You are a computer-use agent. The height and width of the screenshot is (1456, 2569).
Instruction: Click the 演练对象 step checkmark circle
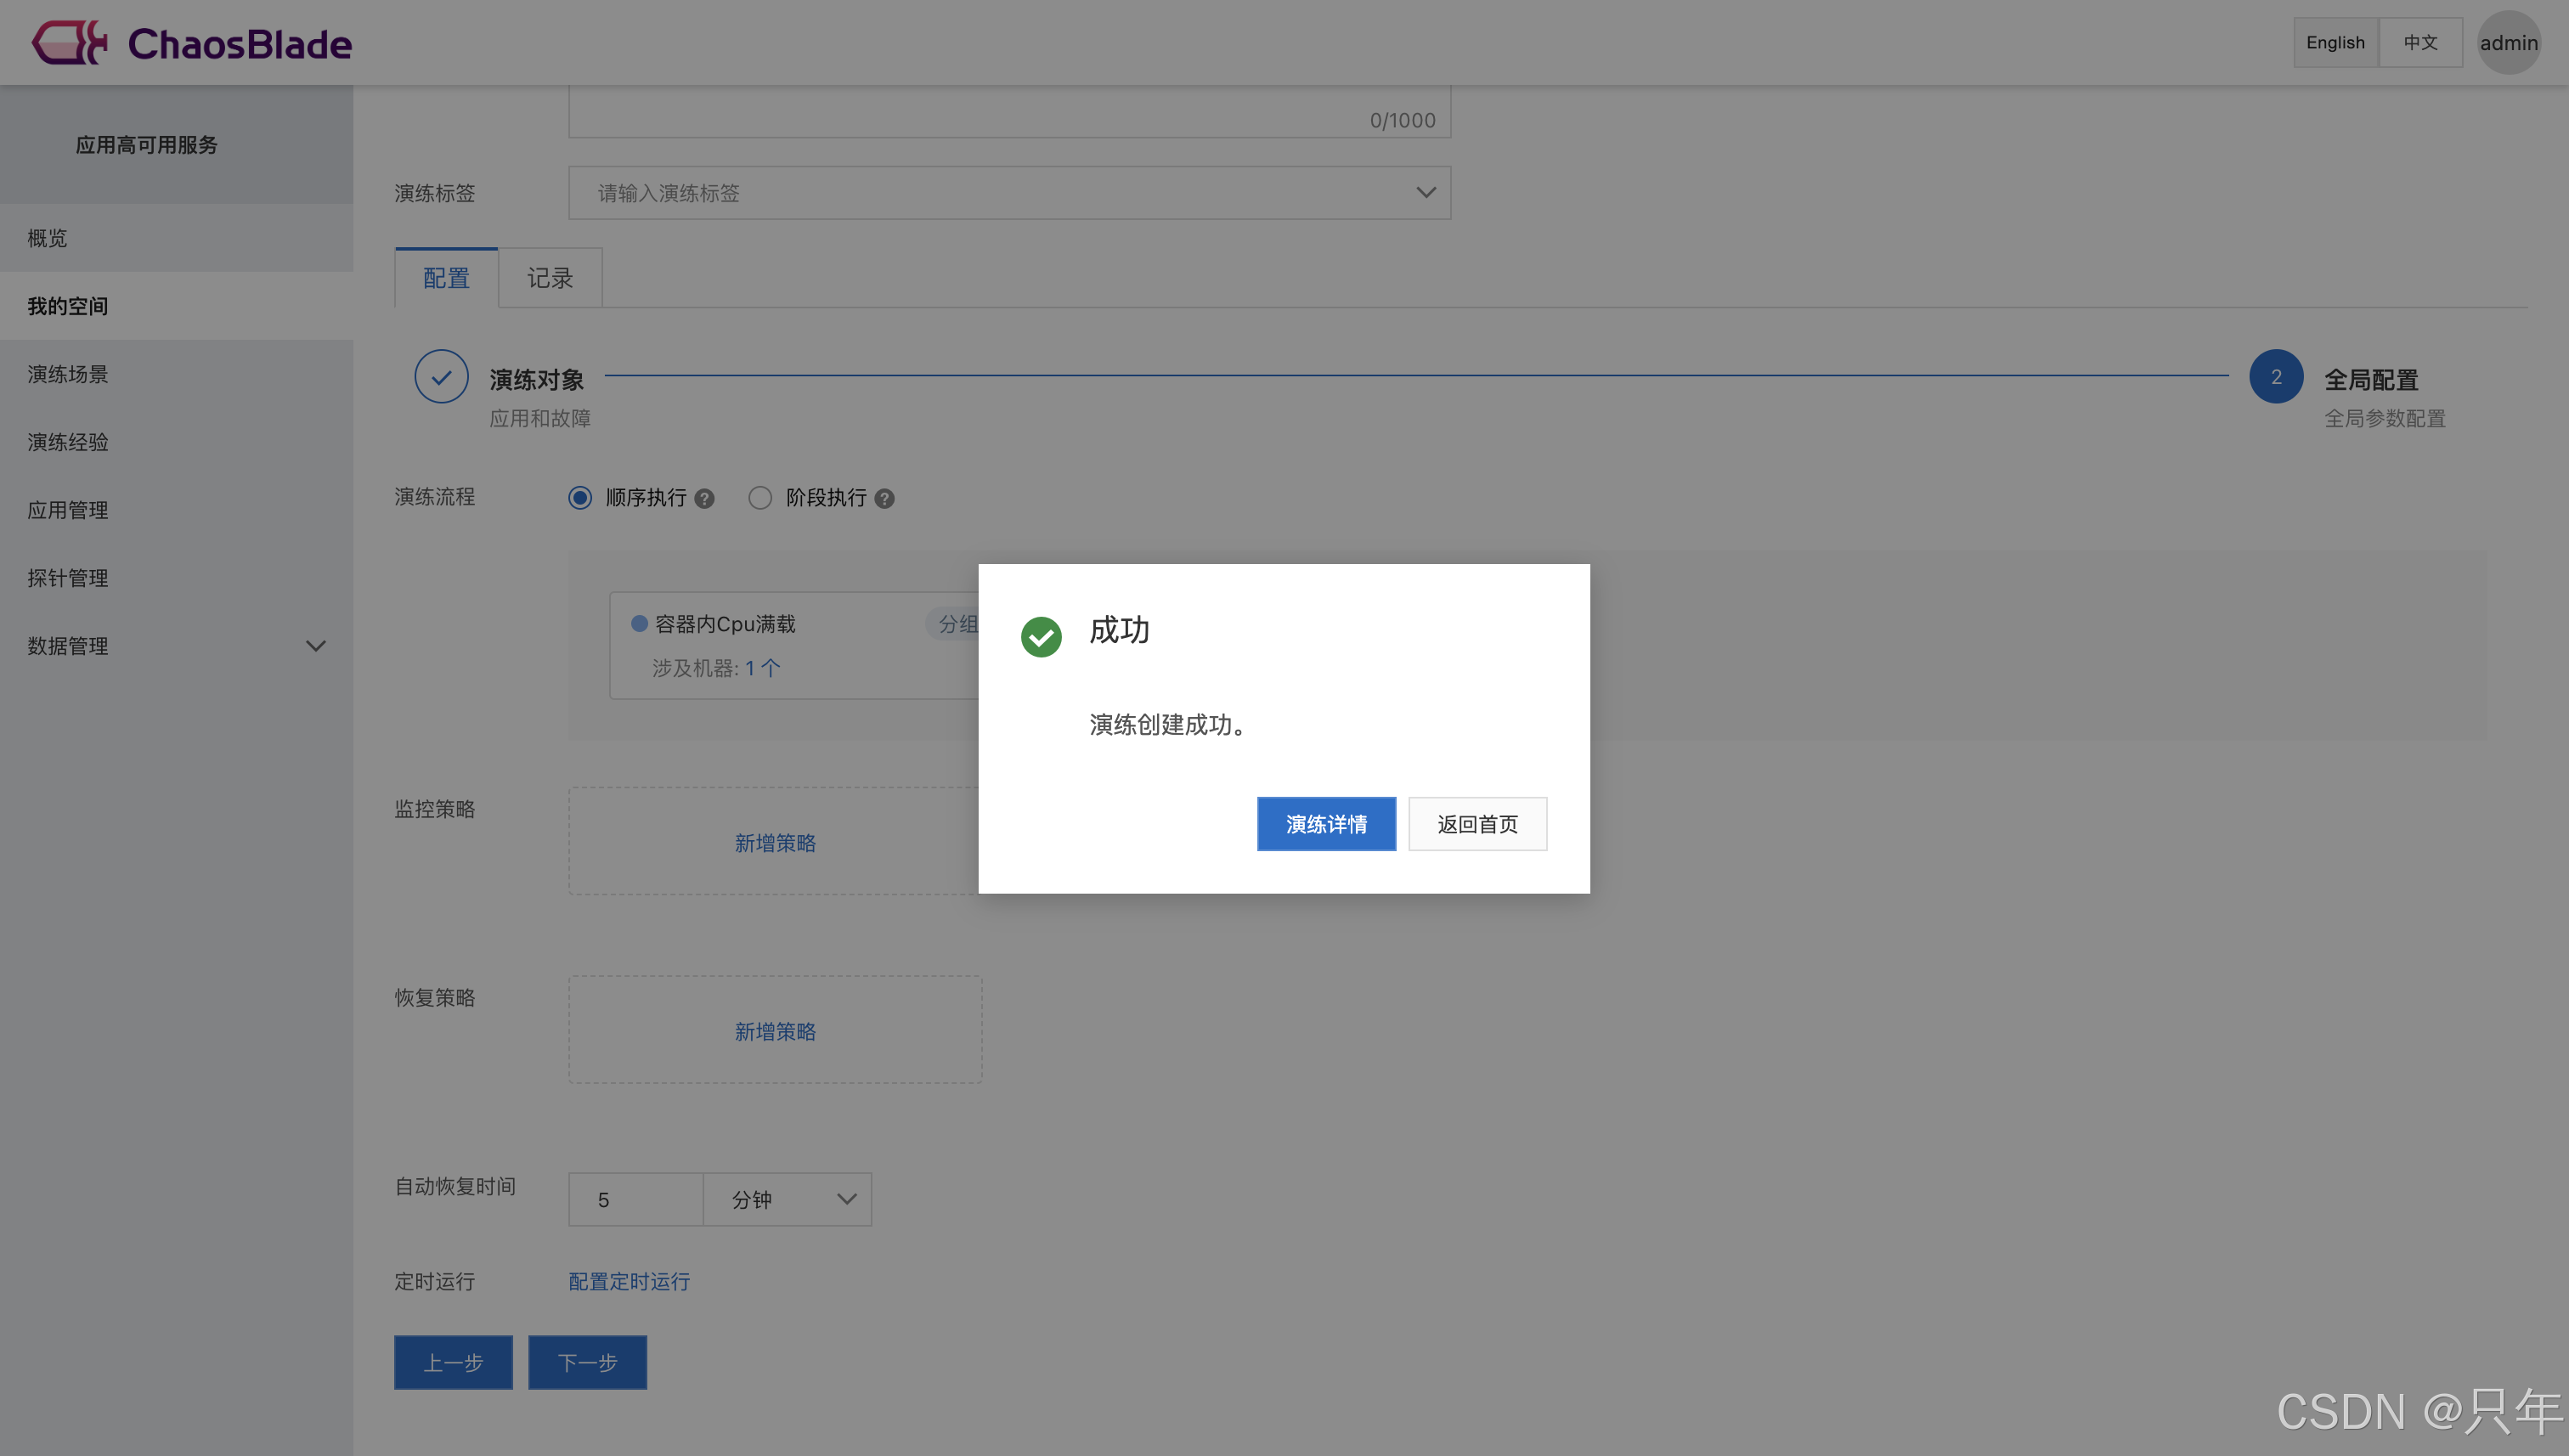click(441, 377)
